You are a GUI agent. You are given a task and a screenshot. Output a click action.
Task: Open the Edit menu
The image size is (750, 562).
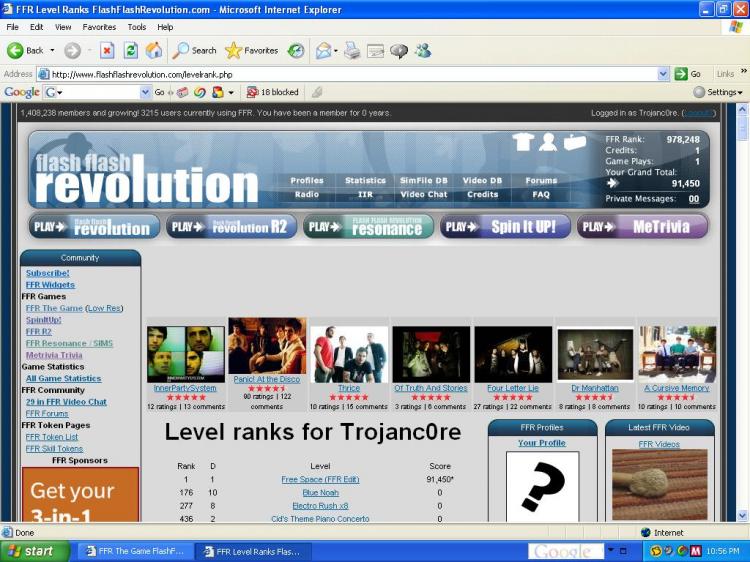pyautogui.click(x=36, y=27)
